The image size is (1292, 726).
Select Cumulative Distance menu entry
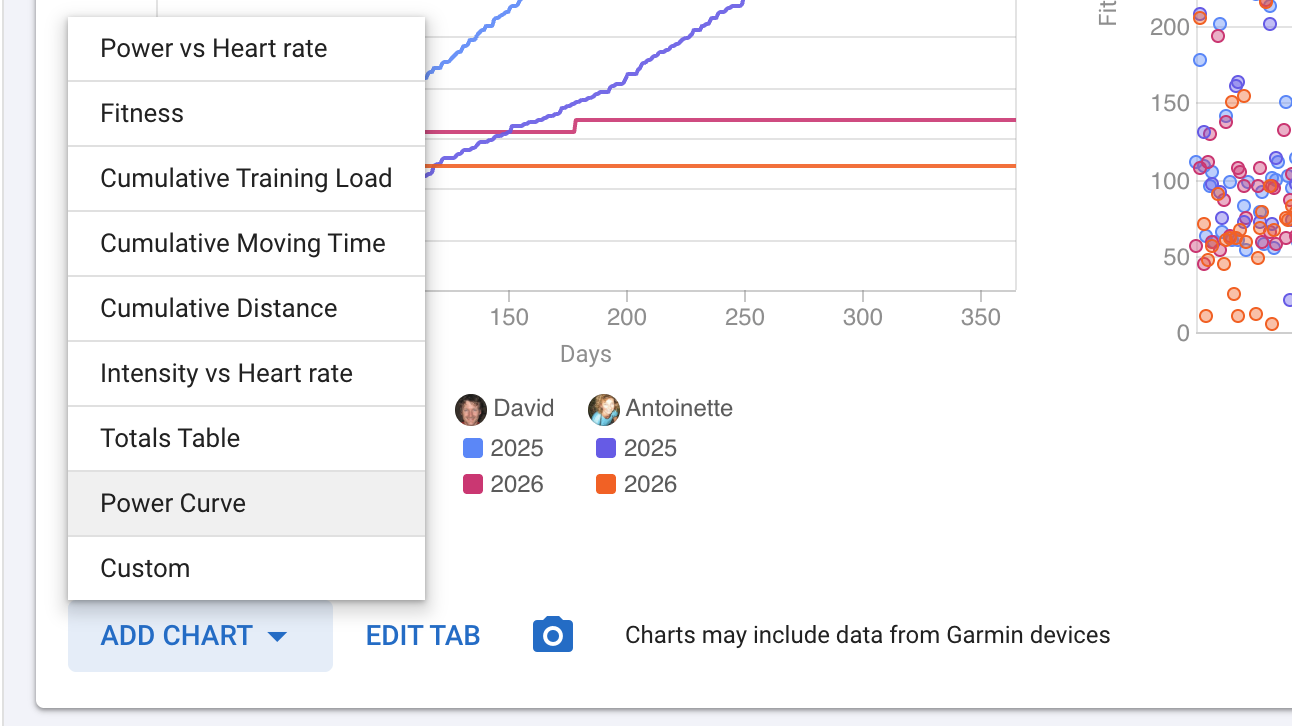[219, 309]
